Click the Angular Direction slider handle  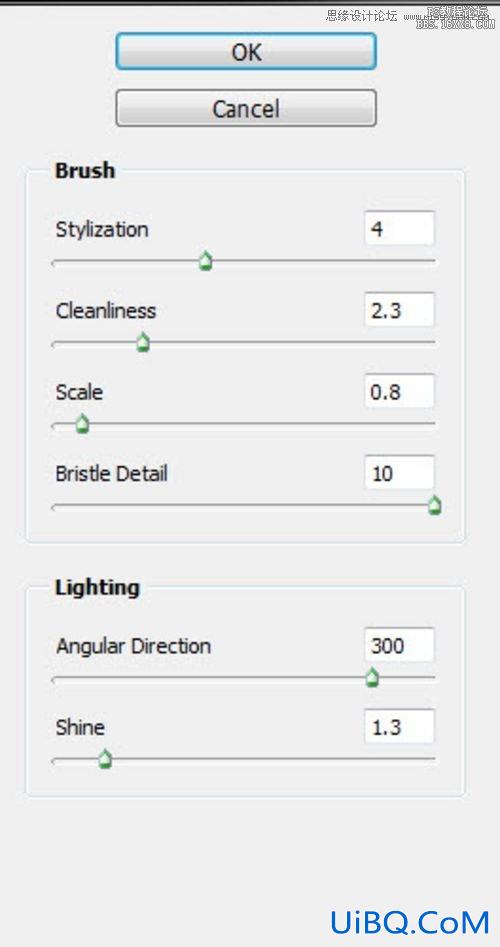click(372, 678)
